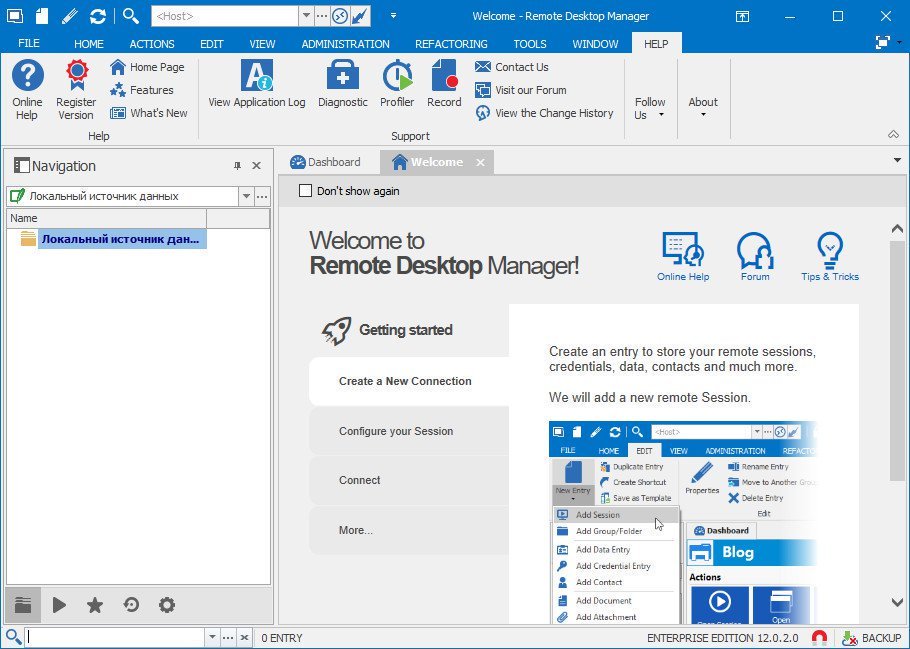Check the Don't show again checkbox
Viewport: 910px width, 649px height.
pos(306,190)
